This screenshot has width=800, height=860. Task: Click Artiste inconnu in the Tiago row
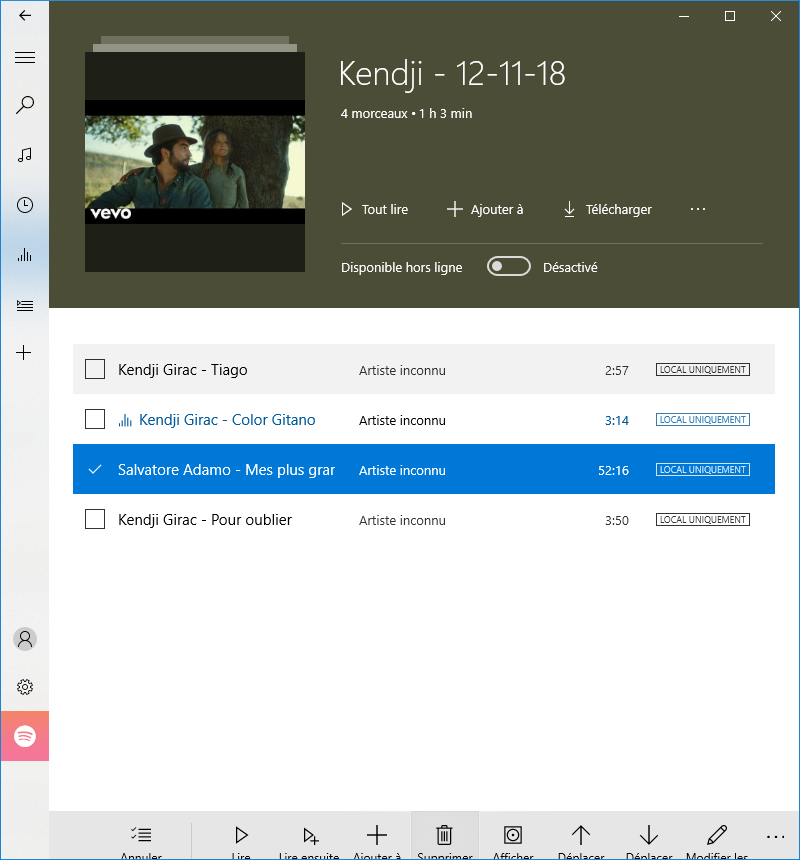(x=402, y=371)
